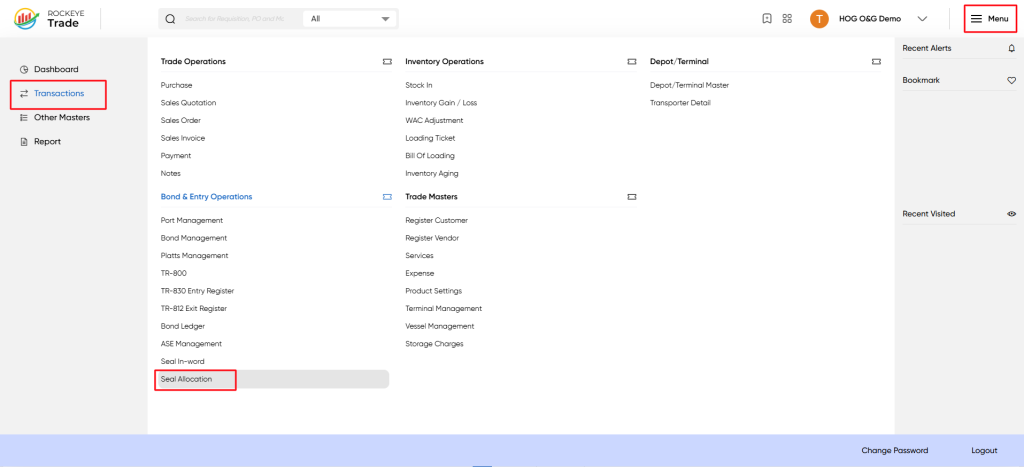Click the Transactions arrows icon
Screen dimensions: 1024x467
(x=24, y=93)
